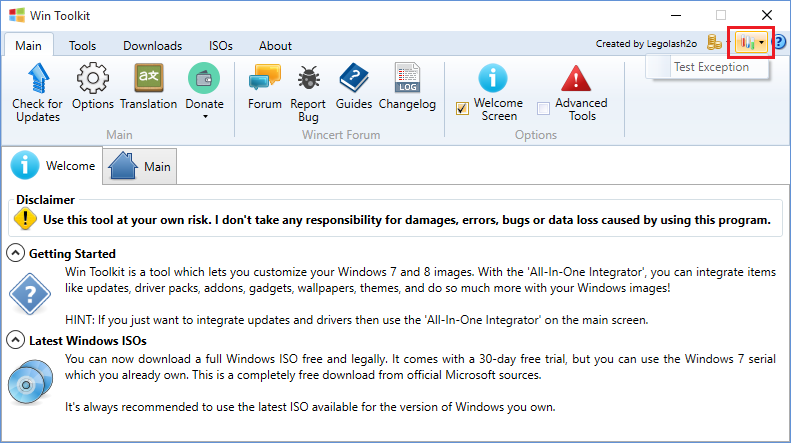The width and height of the screenshot is (791, 444).
Task: Open the Downloads ribbon tab
Action: [152, 45]
